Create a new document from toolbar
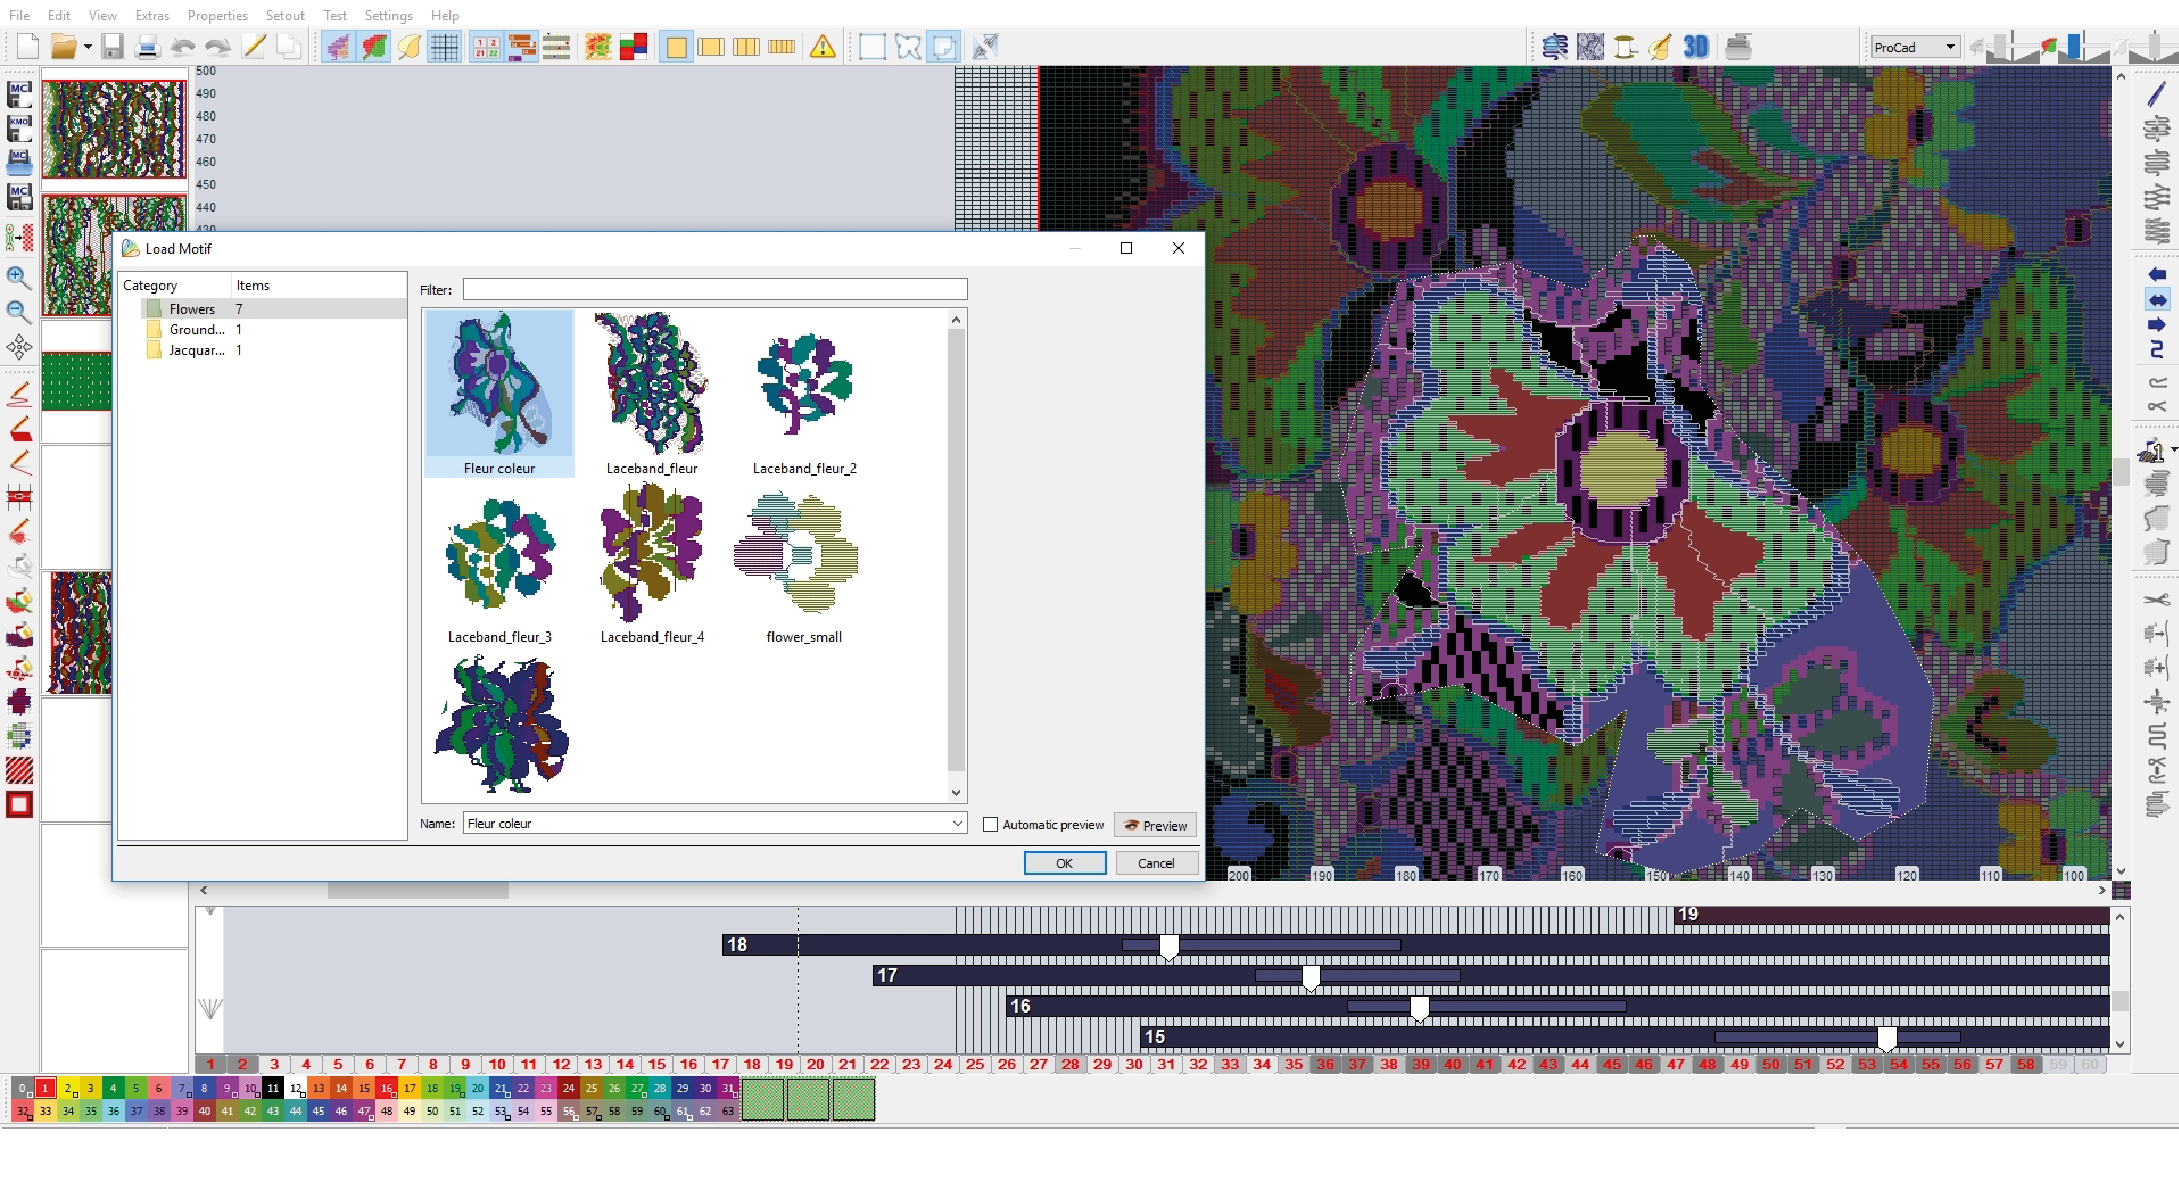This screenshot has width=2179, height=1193. click(x=28, y=46)
